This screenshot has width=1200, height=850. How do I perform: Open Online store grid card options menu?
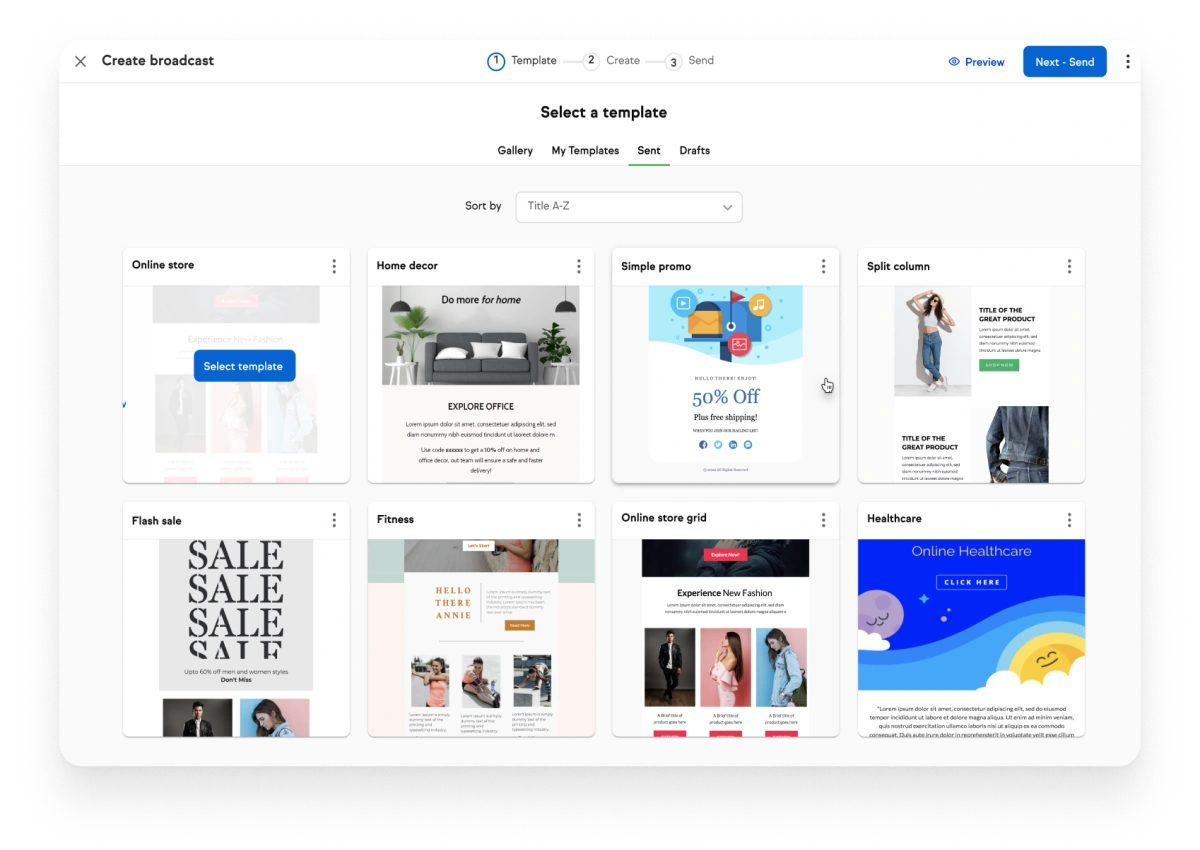coord(823,520)
